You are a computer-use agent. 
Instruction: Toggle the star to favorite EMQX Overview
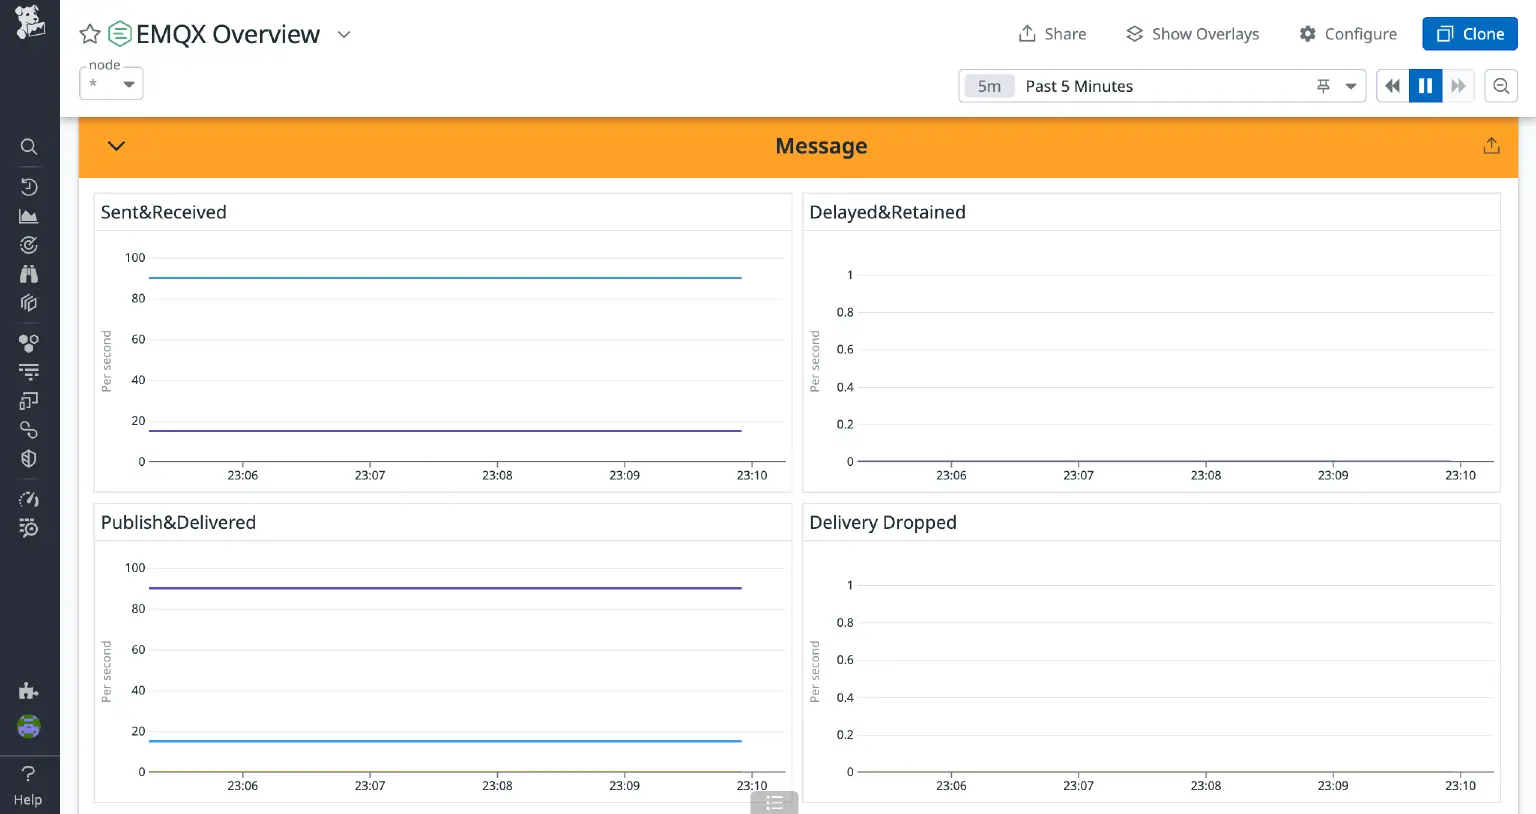[x=88, y=33]
